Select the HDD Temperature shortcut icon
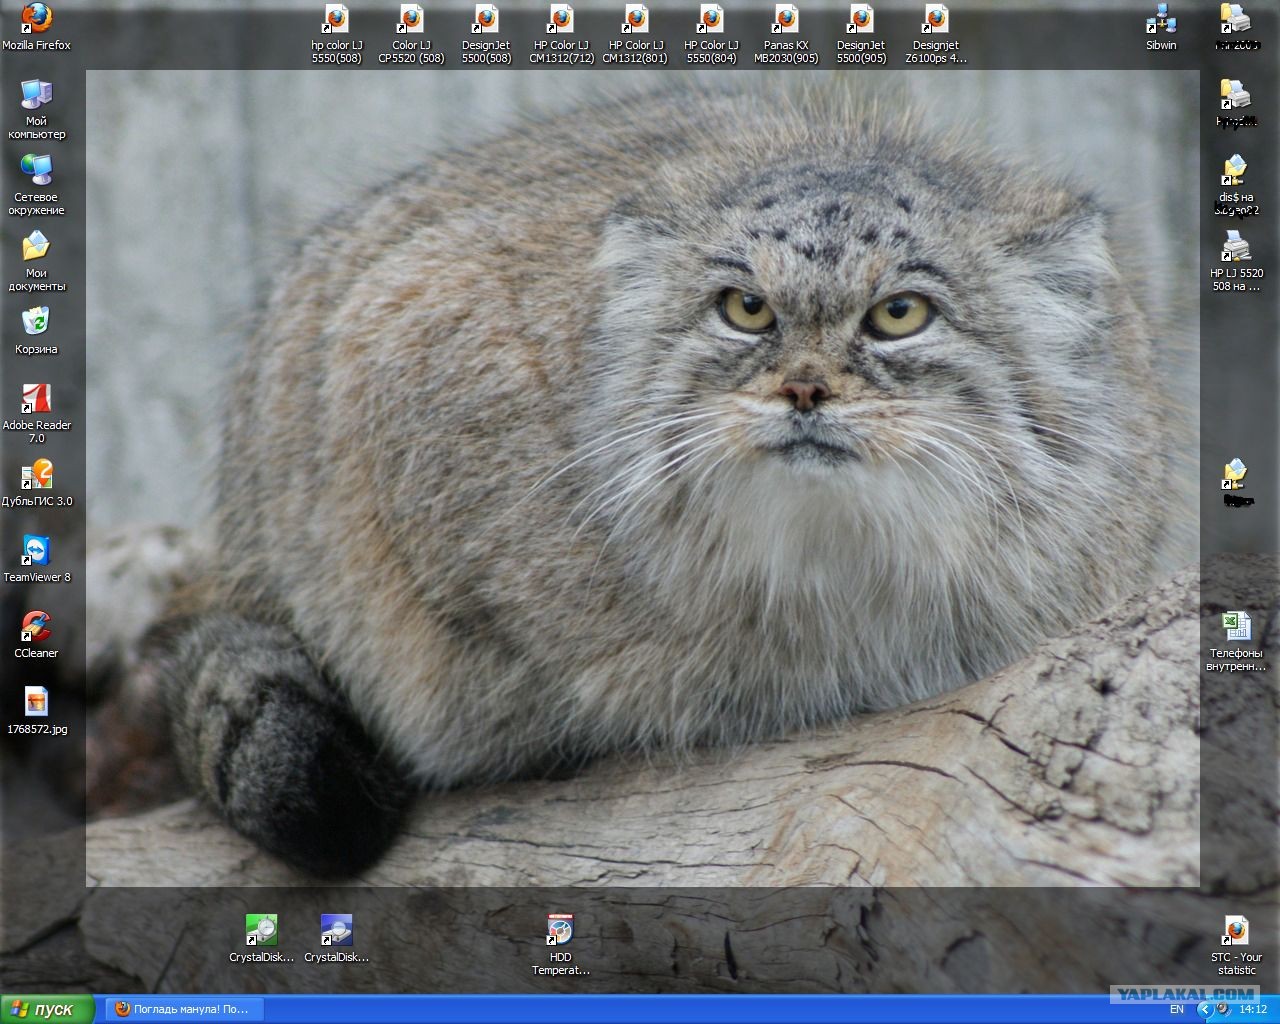Viewport: 1280px width, 1024px height. (x=561, y=930)
